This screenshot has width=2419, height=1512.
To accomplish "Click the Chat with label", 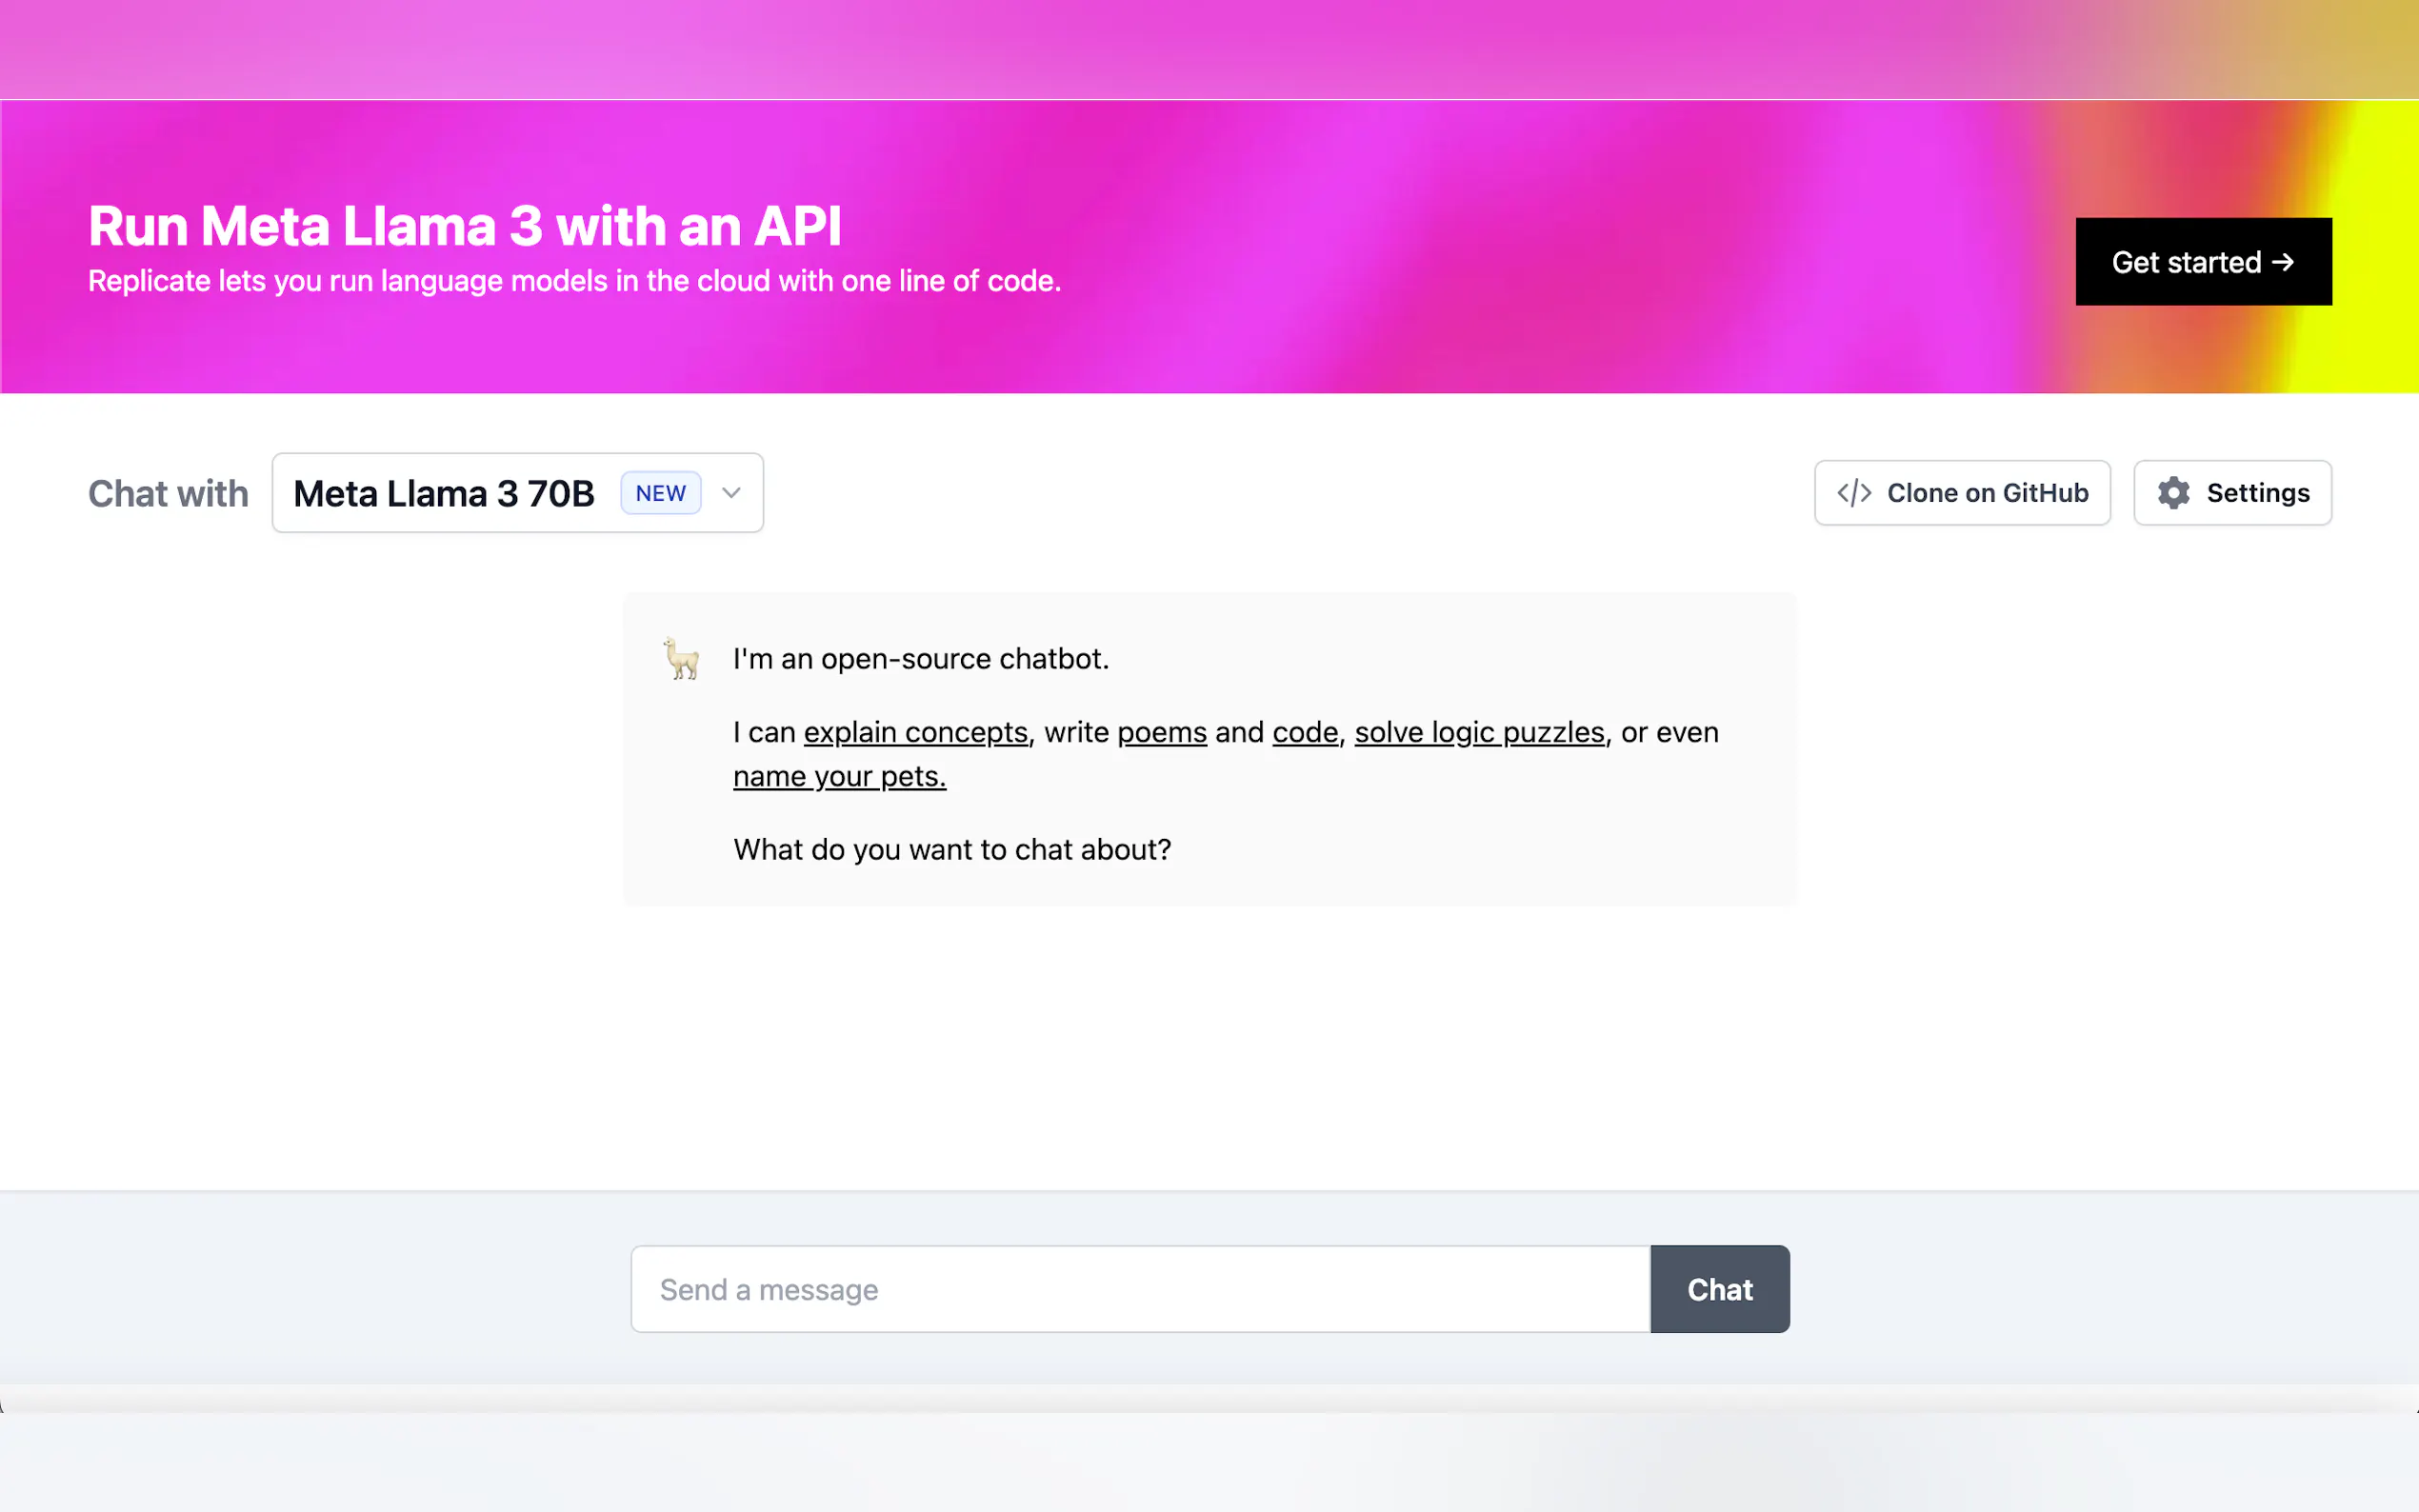I will (168, 494).
